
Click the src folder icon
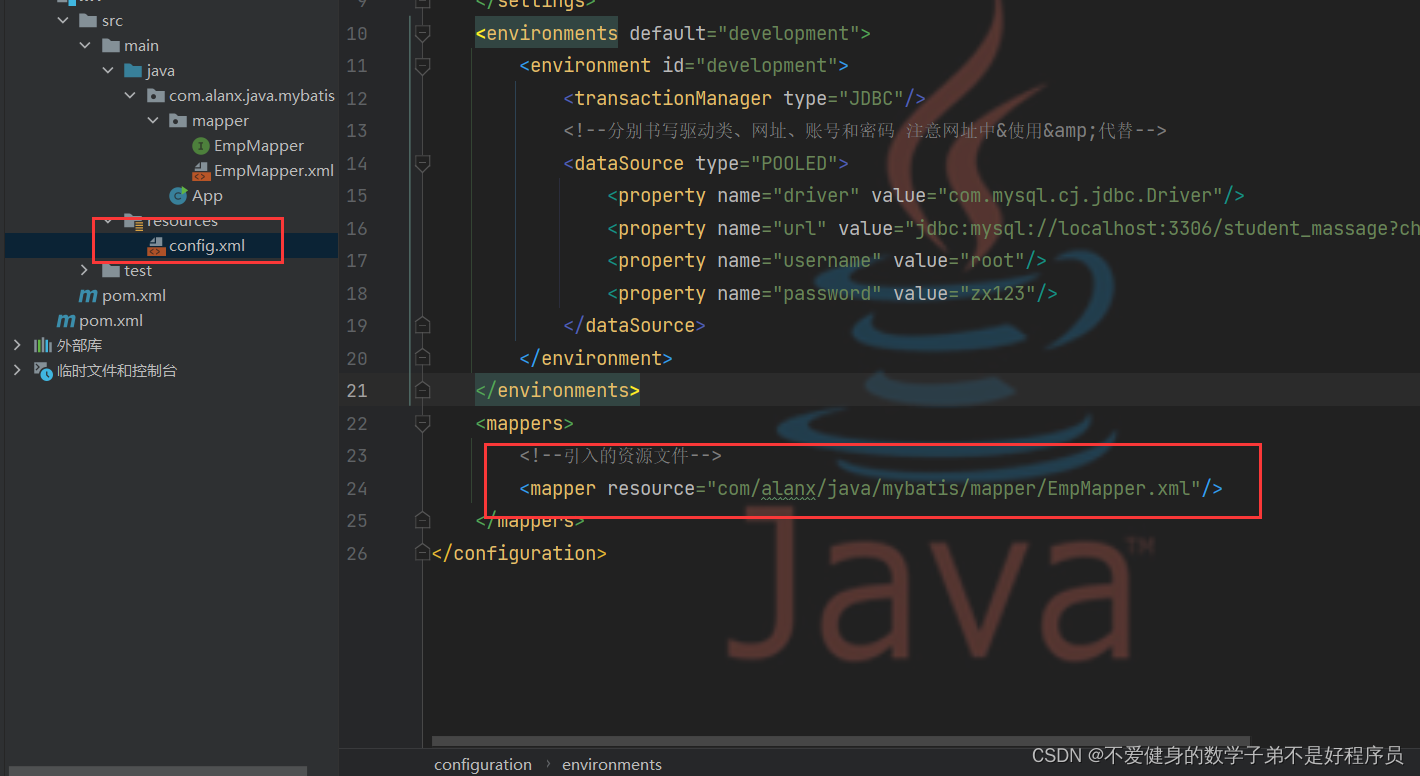point(87,21)
